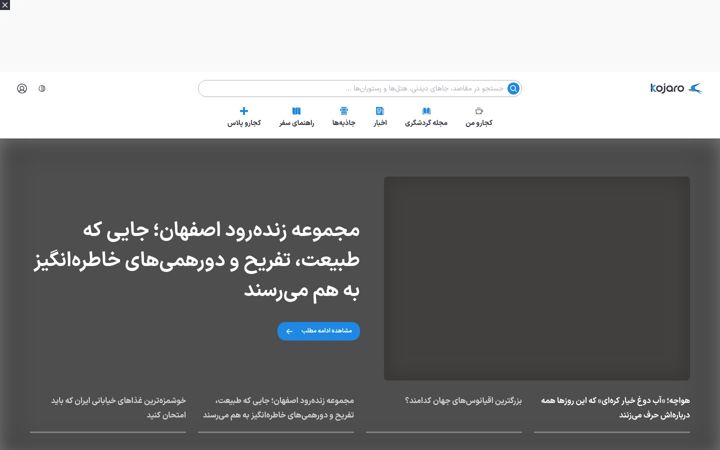
Task: Open the headline about مجموعه زنده‌رود اصفهان
Action: [197, 260]
